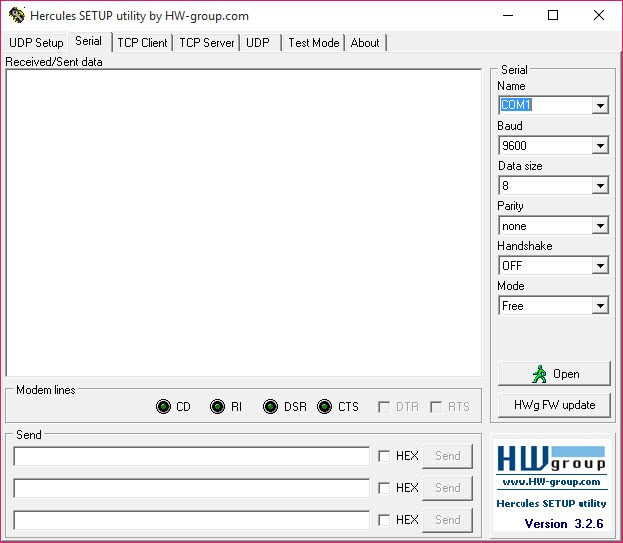Click the second Send button

pos(447,488)
